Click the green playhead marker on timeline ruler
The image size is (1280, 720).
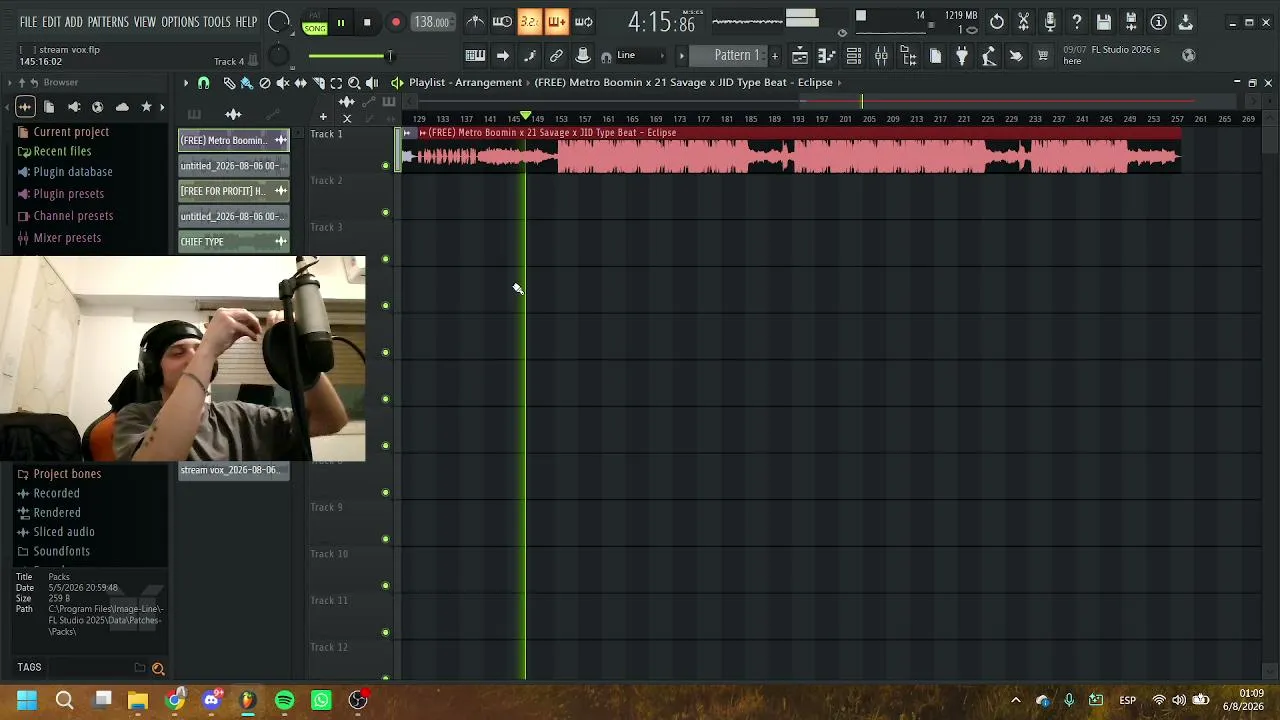(x=526, y=117)
